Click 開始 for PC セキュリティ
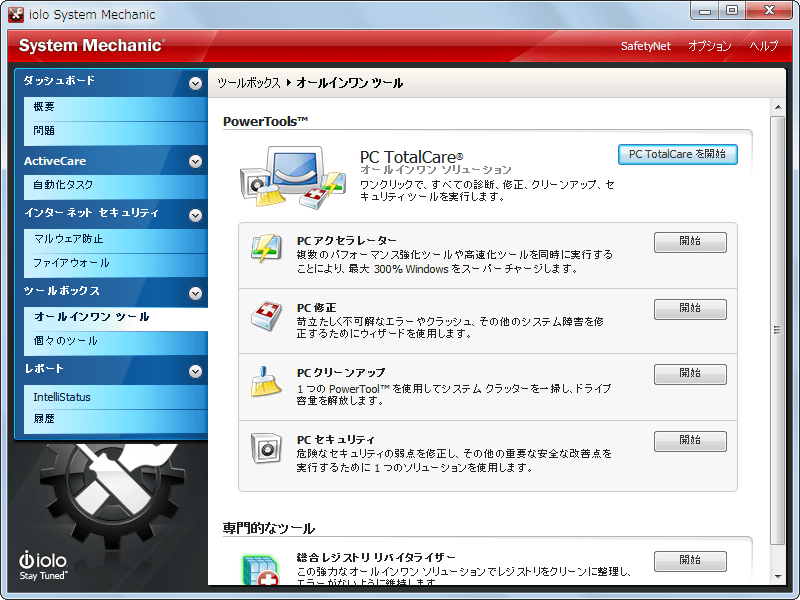The height and width of the screenshot is (600, 800). click(x=690, y=441)
